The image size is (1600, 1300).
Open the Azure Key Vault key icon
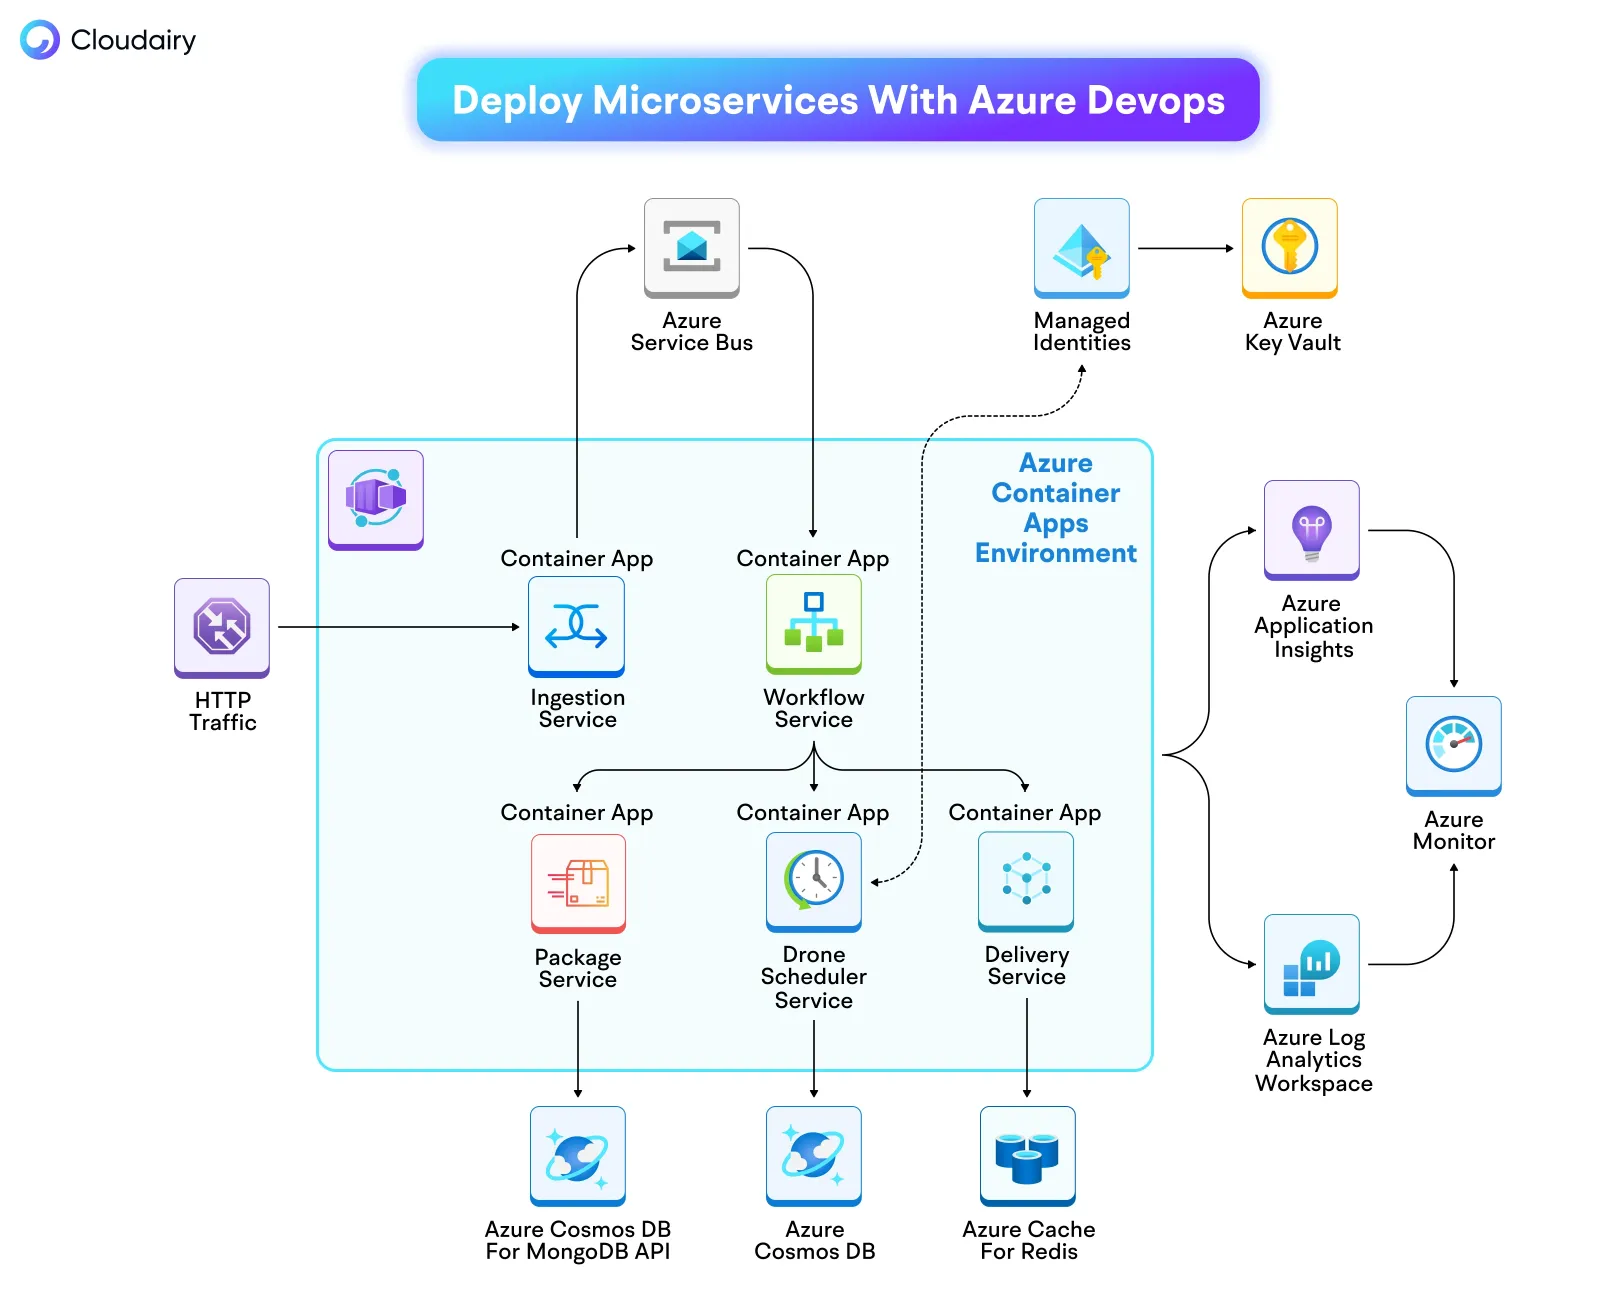pos(1289,249)
